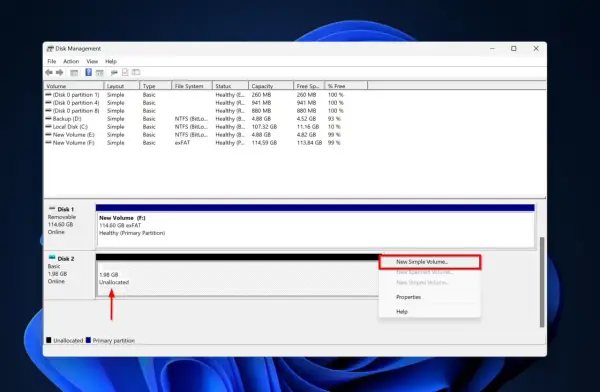Open the Action menu
This screenshot has width=600, height=392.
(x=71, y=61)
